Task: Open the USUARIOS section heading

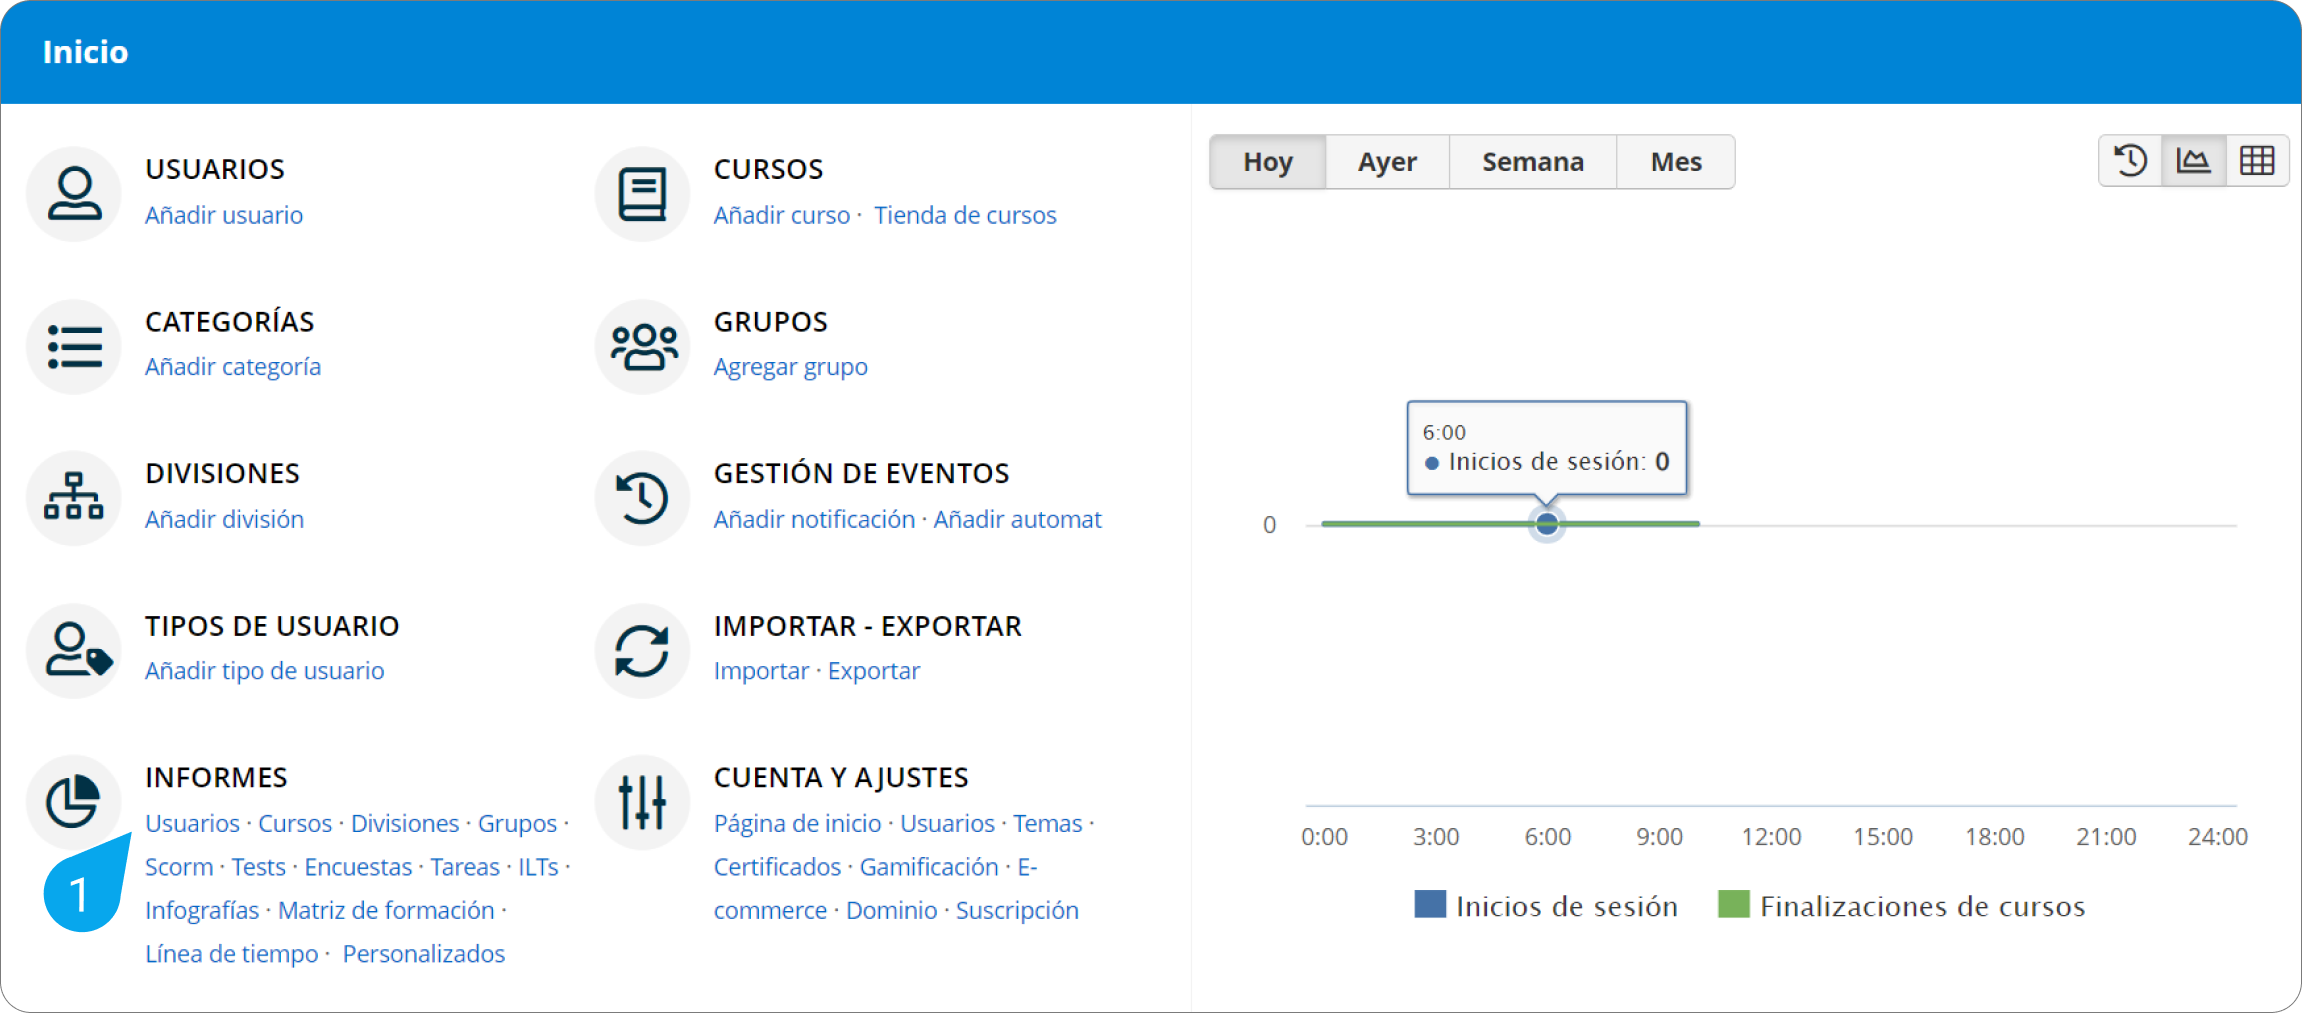Action: tap(215, 169)
